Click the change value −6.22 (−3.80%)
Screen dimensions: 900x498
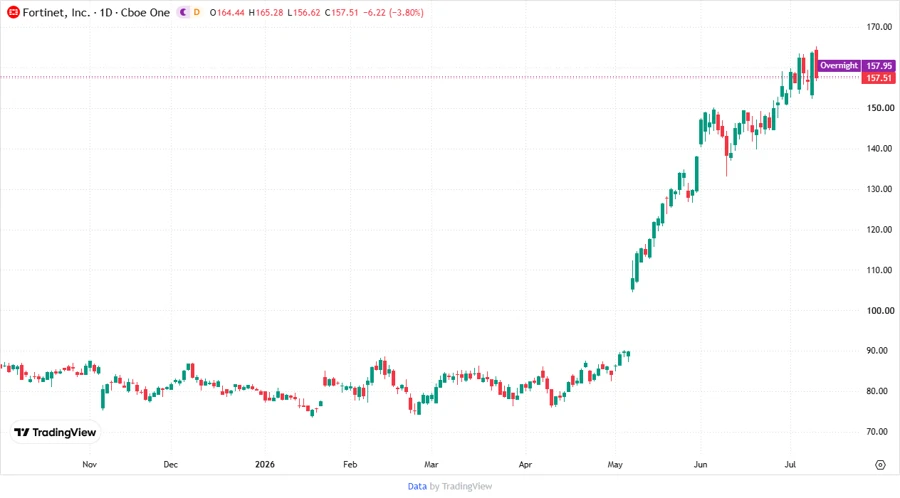(x=393, y=13)
